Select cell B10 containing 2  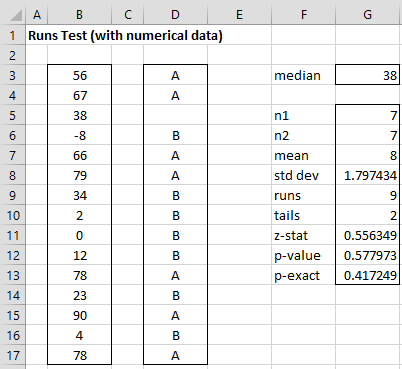click(80, 215)
